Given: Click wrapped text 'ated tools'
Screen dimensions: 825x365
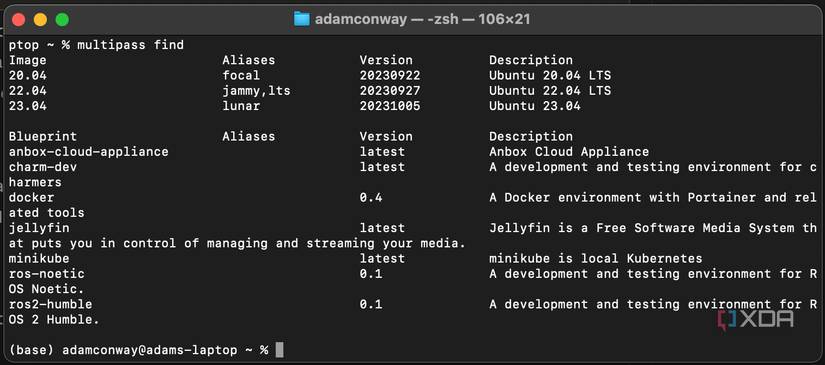Looking at the screenshot, I should tap(47, 212).
